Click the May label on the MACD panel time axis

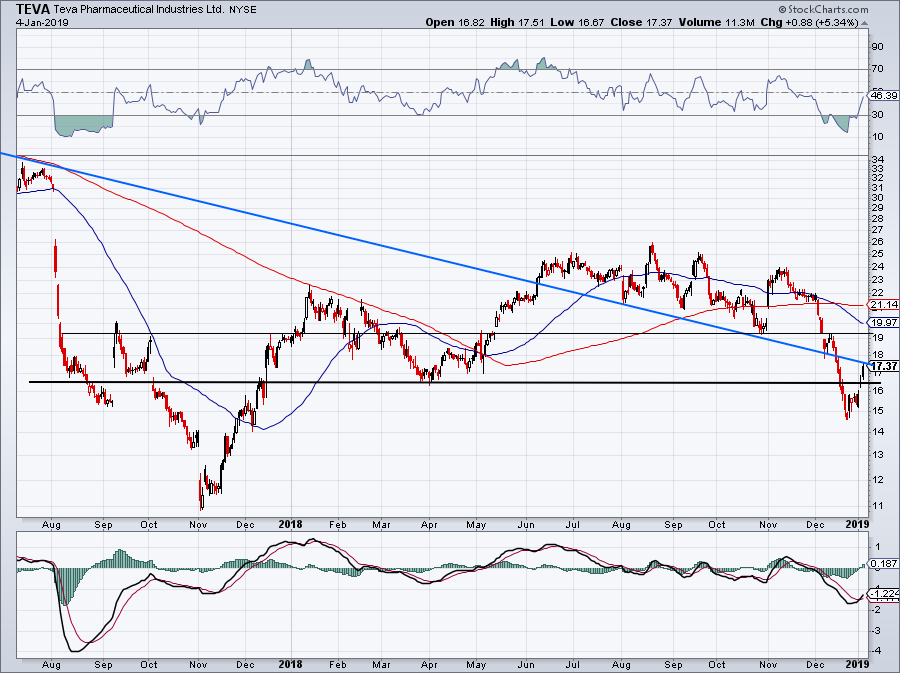(x=476, y=665)
